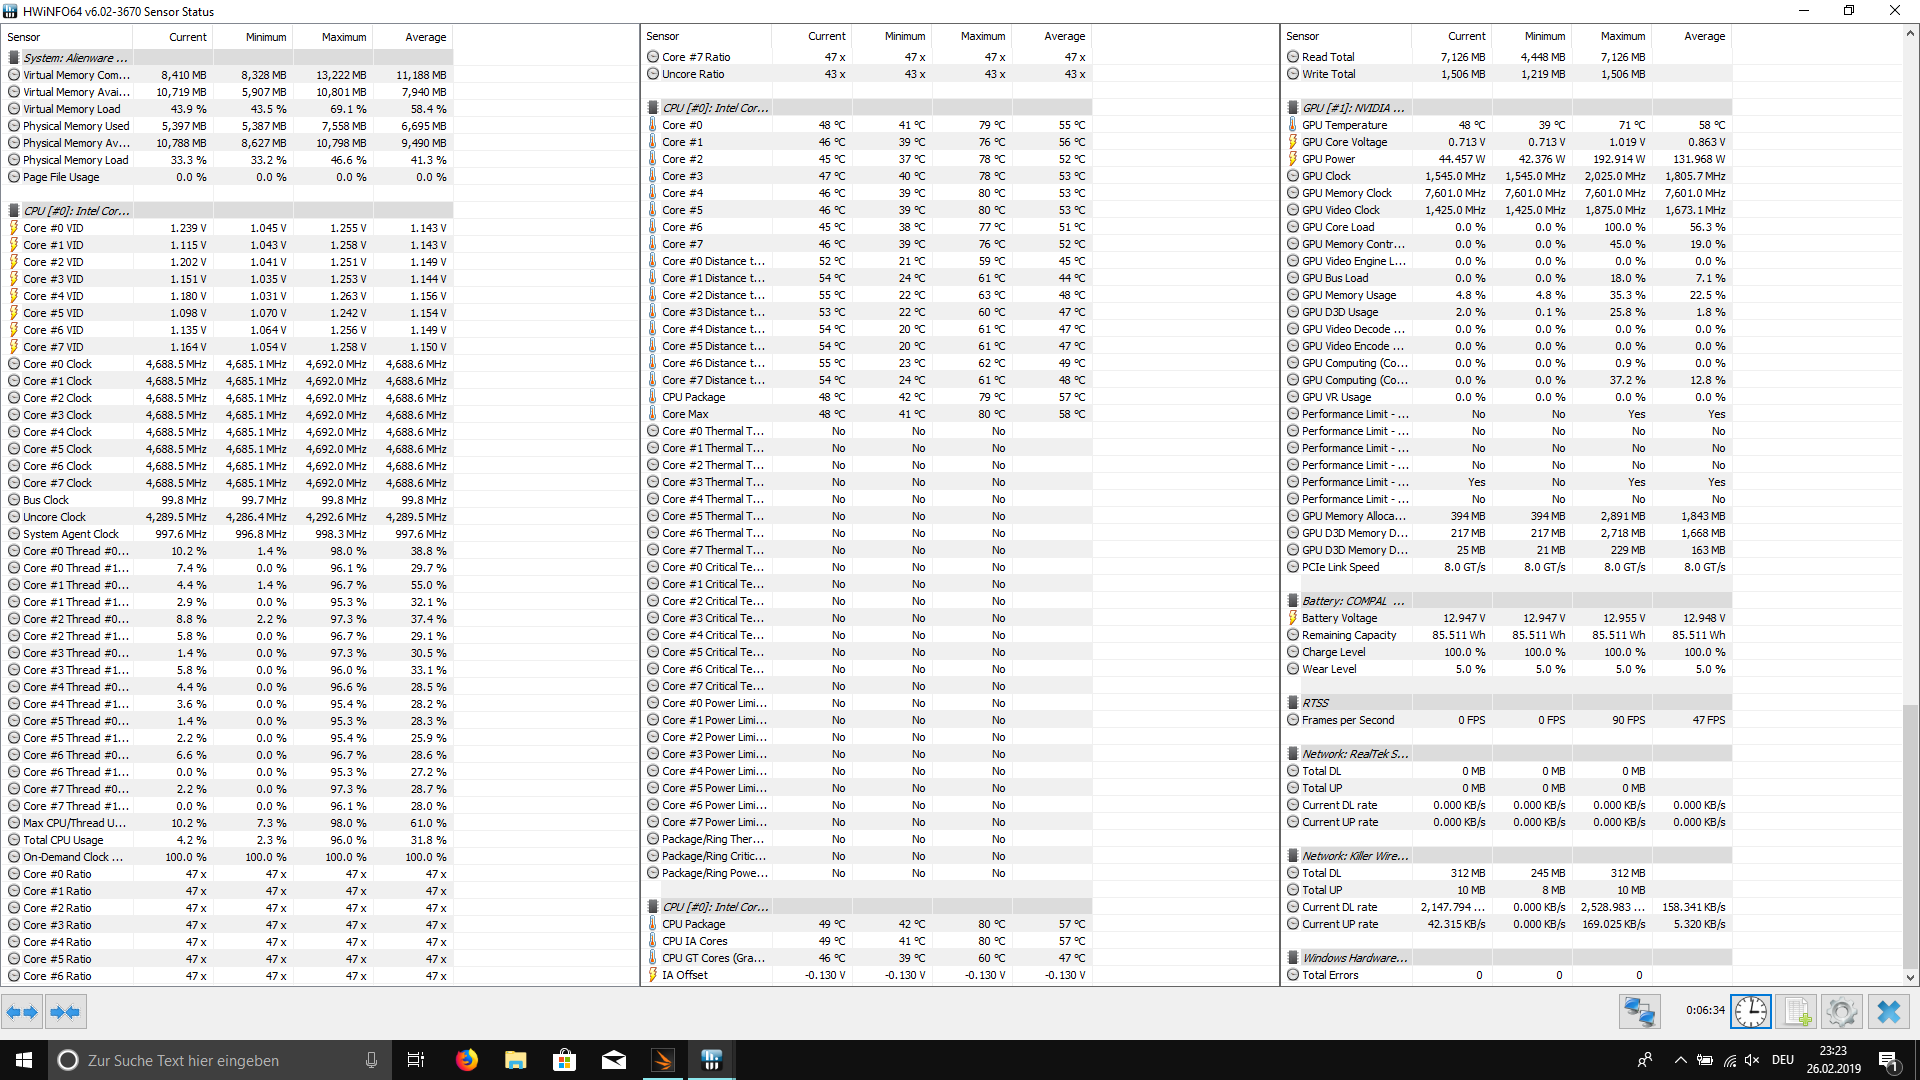Click the clock reset timer button
The image size is (1920, 1080).
pyautogui.click(x=1750, y=1012)
